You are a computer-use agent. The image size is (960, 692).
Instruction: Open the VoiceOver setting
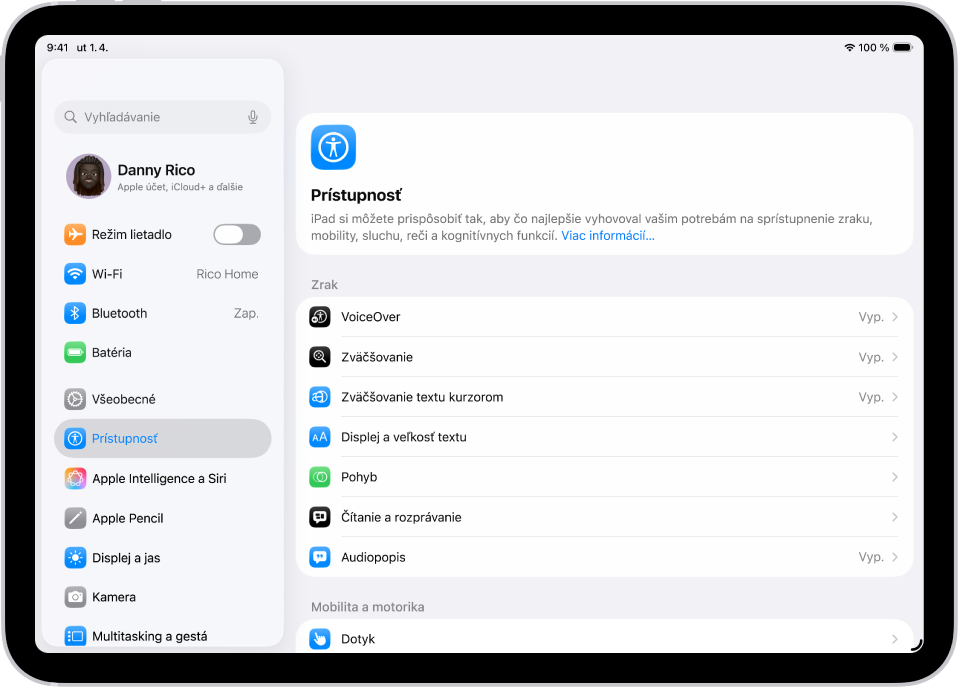604,317
